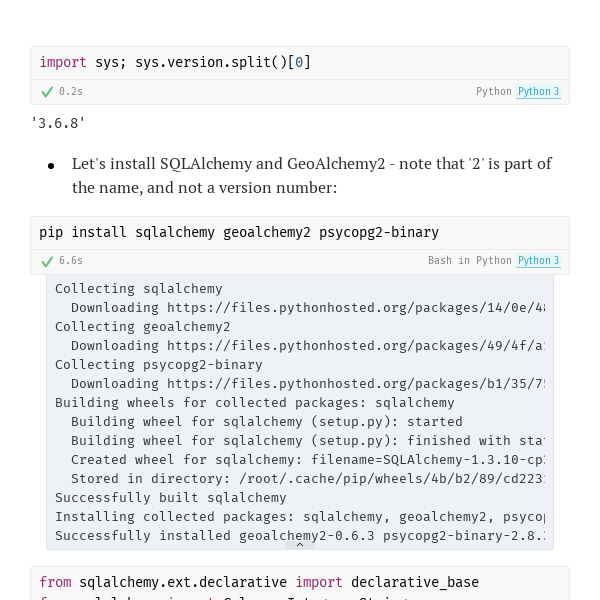Image resolution: width=600 pixels, height=600 pixels.
Task: Click the 6.6s execution time label
Action: click(x=71, y=261)
